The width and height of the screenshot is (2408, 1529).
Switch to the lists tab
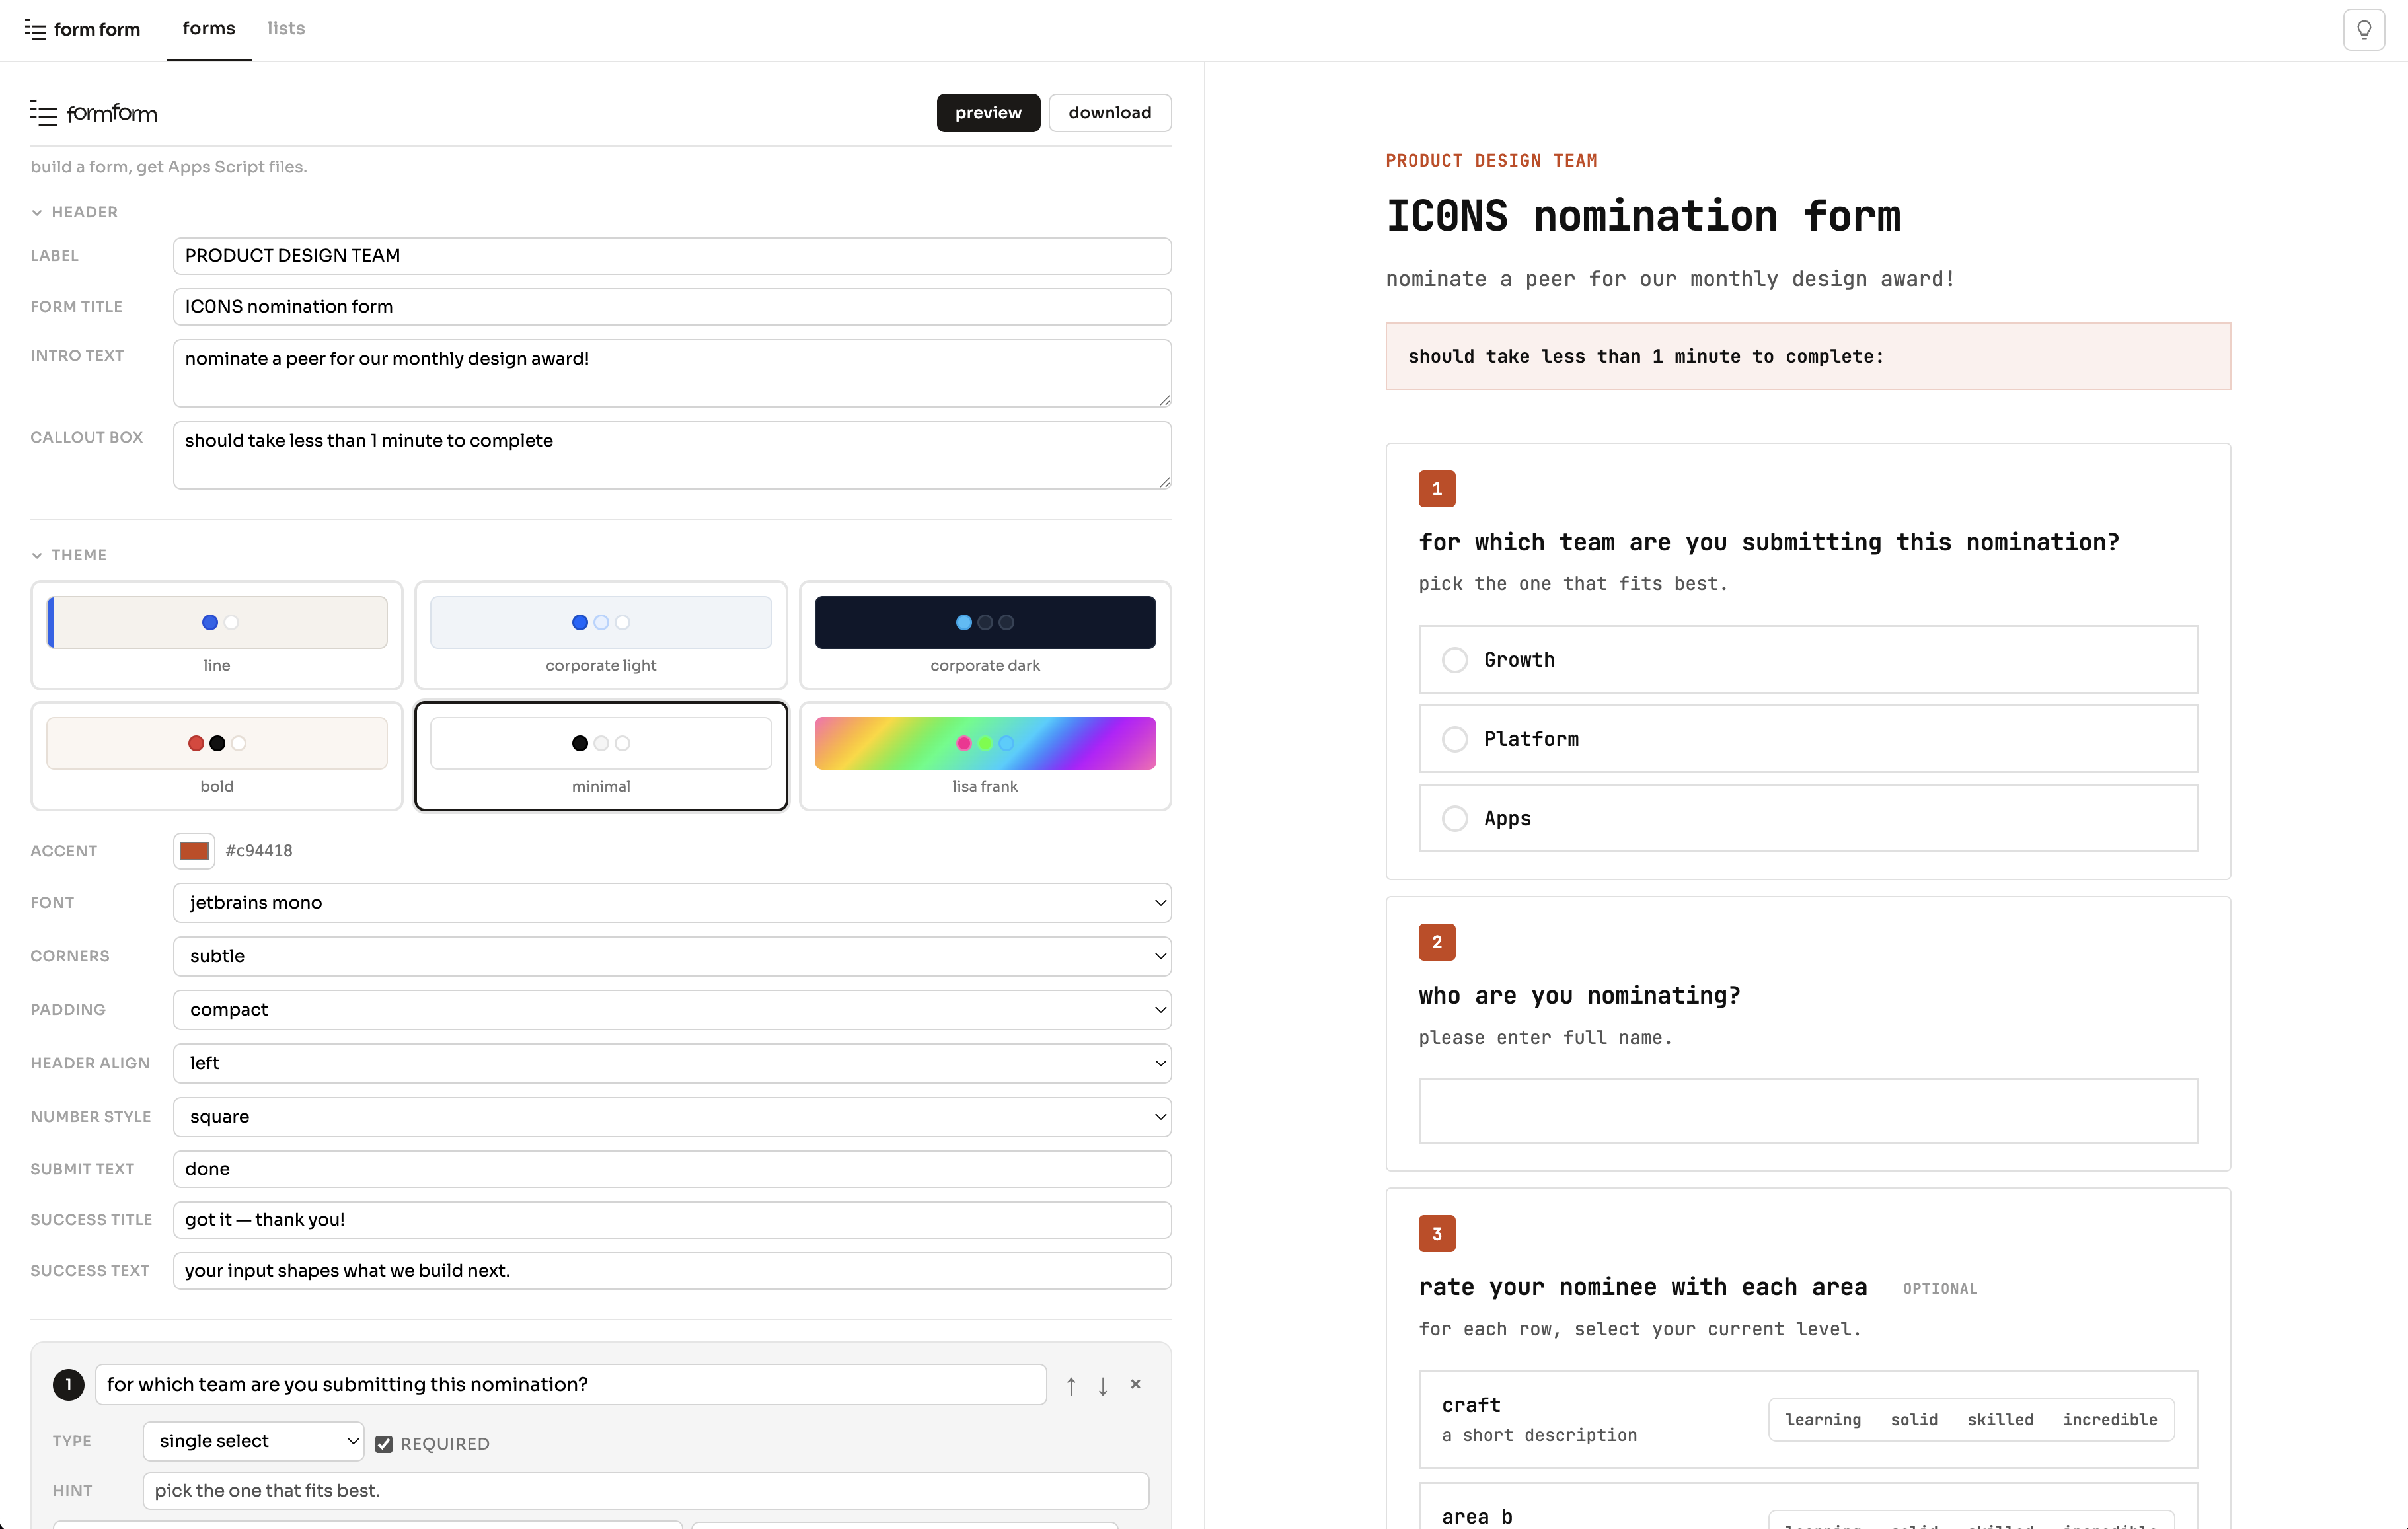[x=285, y=29]
